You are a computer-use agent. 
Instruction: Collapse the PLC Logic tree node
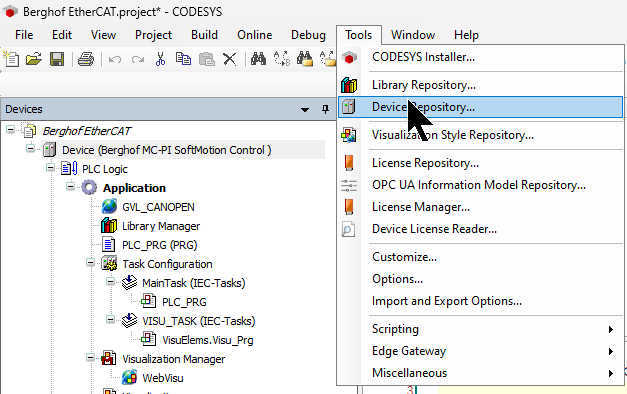coord(50,168)
